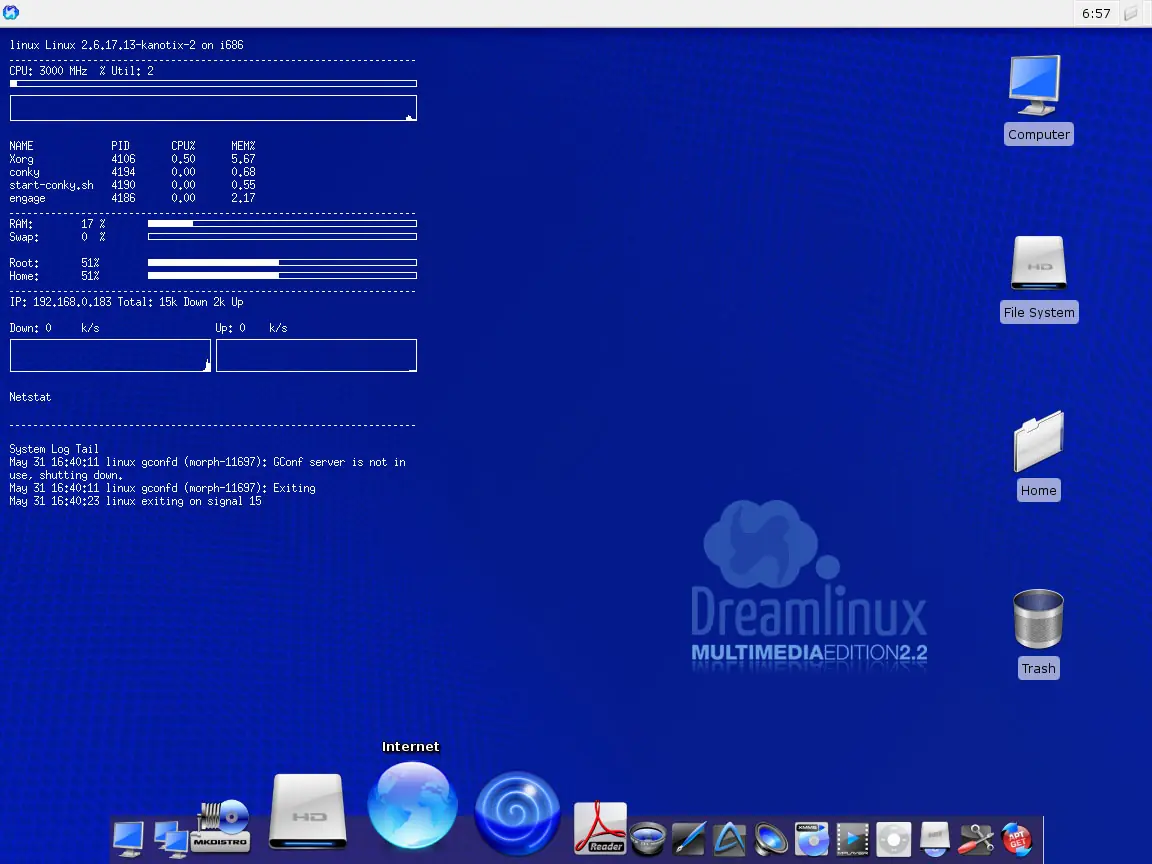Viewport: 1152px width, 864px height.
Task: Launch MKDistro from the dock
Action: pos(221,826)
